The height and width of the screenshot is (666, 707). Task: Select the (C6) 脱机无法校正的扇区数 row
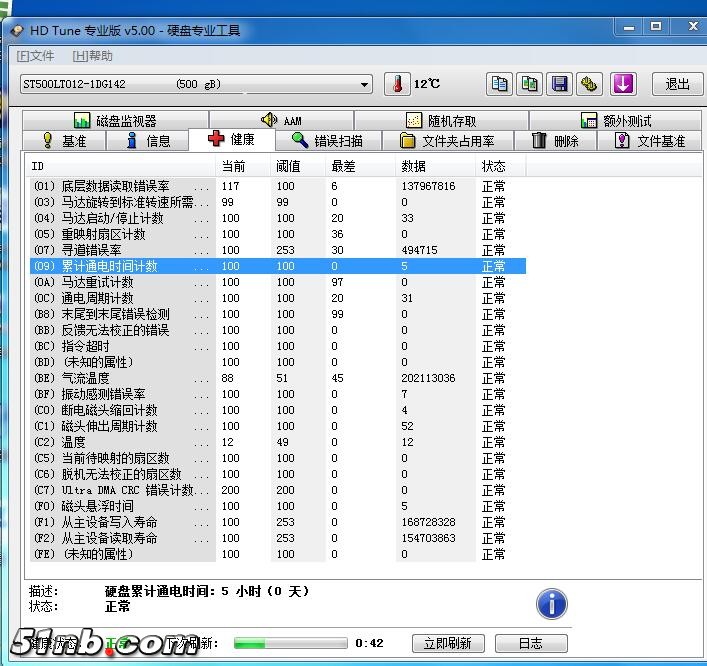click(278, 474)
